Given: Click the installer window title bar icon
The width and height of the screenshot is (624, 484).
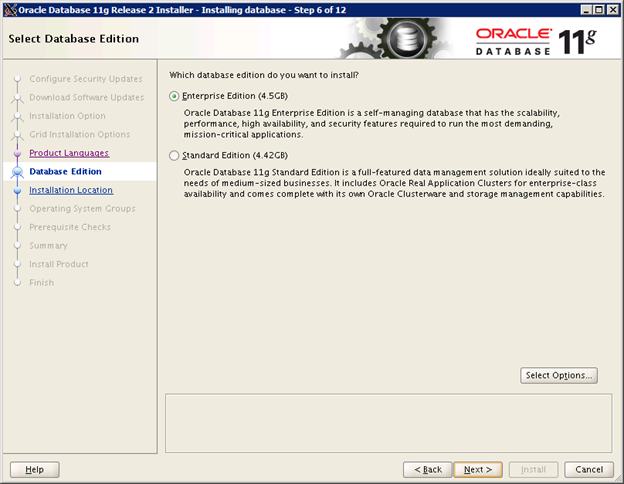Looking at the screenshot, I should tap(10, 10).
